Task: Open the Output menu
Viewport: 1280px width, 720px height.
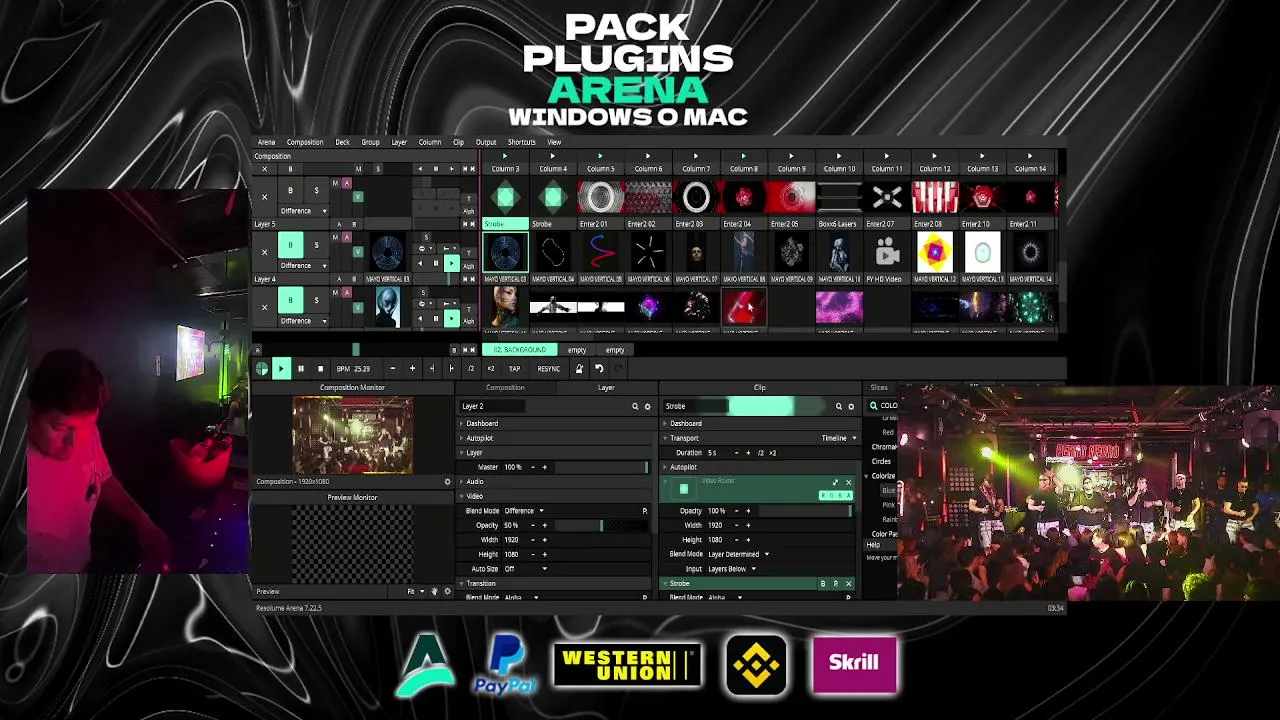Action: pos(486,142)
